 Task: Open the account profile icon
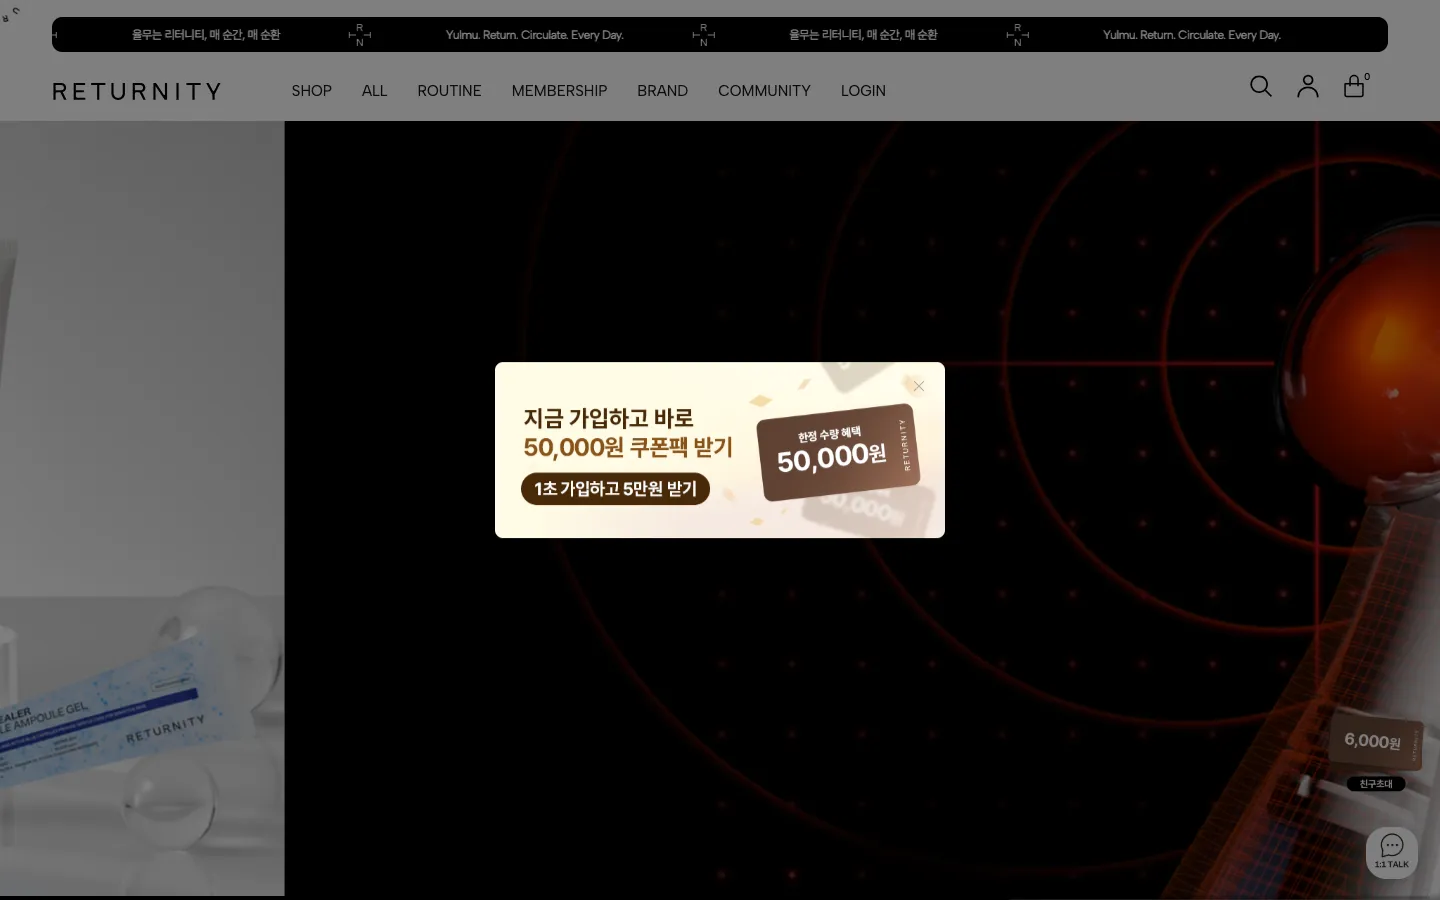[1308, 87]
